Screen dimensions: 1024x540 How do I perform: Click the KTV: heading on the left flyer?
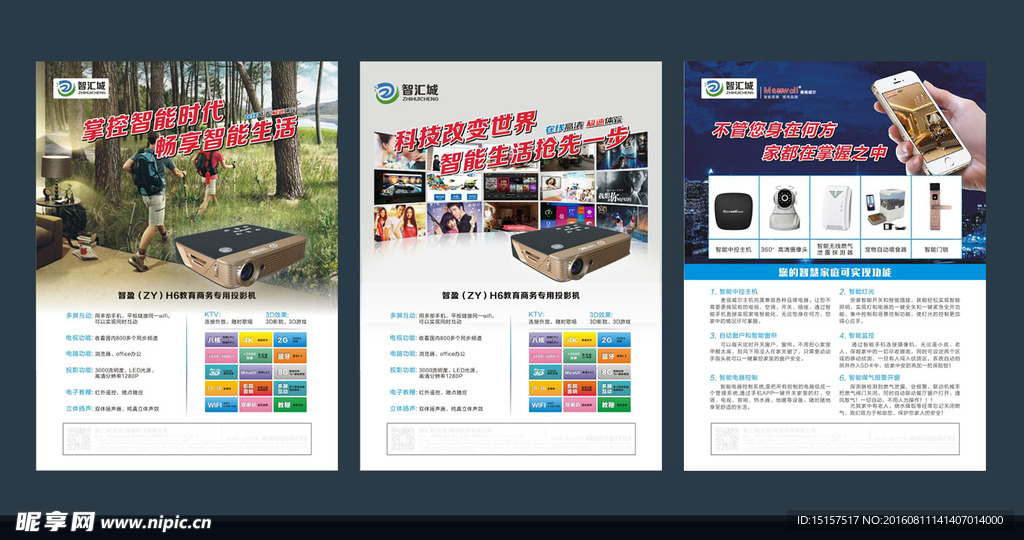[x=213, y=315]
